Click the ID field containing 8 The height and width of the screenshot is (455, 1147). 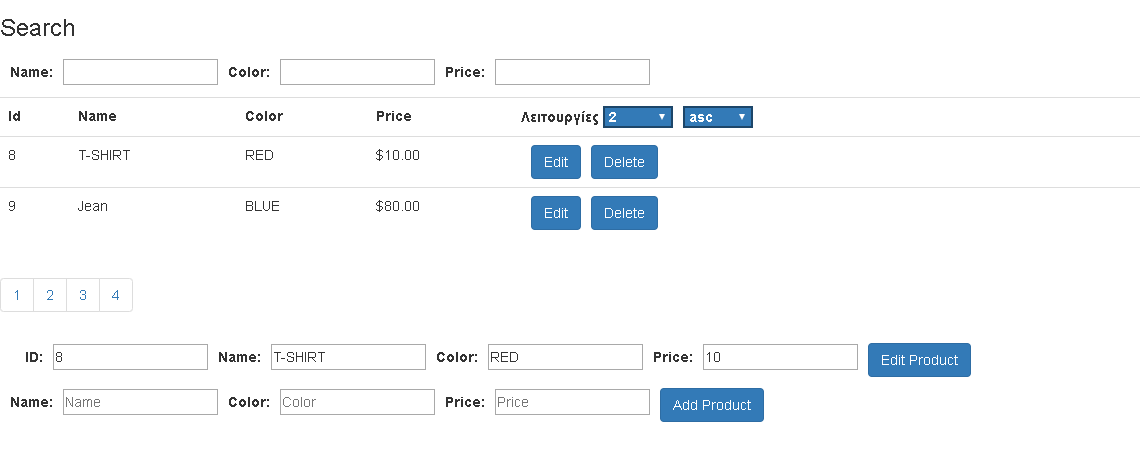[x=130, y=357]
